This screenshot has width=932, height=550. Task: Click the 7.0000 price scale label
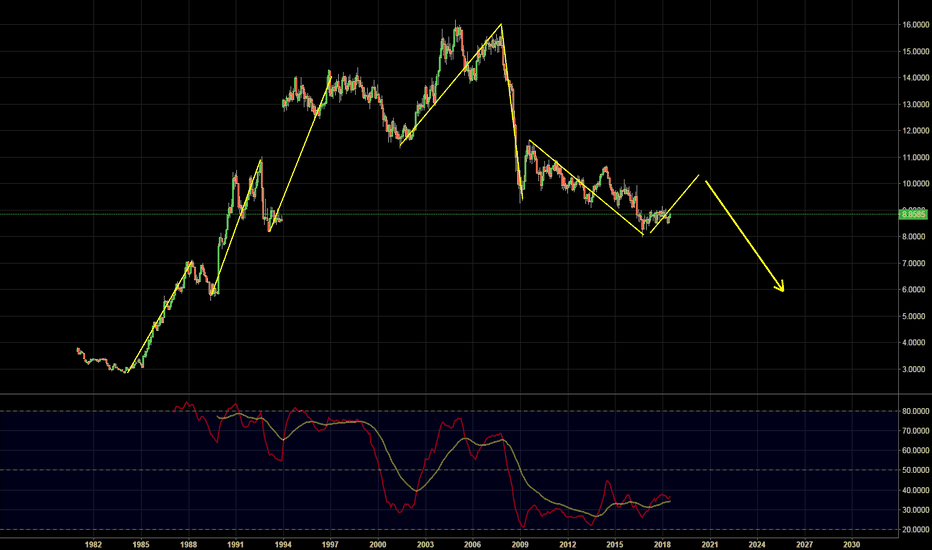click(915, 263)
